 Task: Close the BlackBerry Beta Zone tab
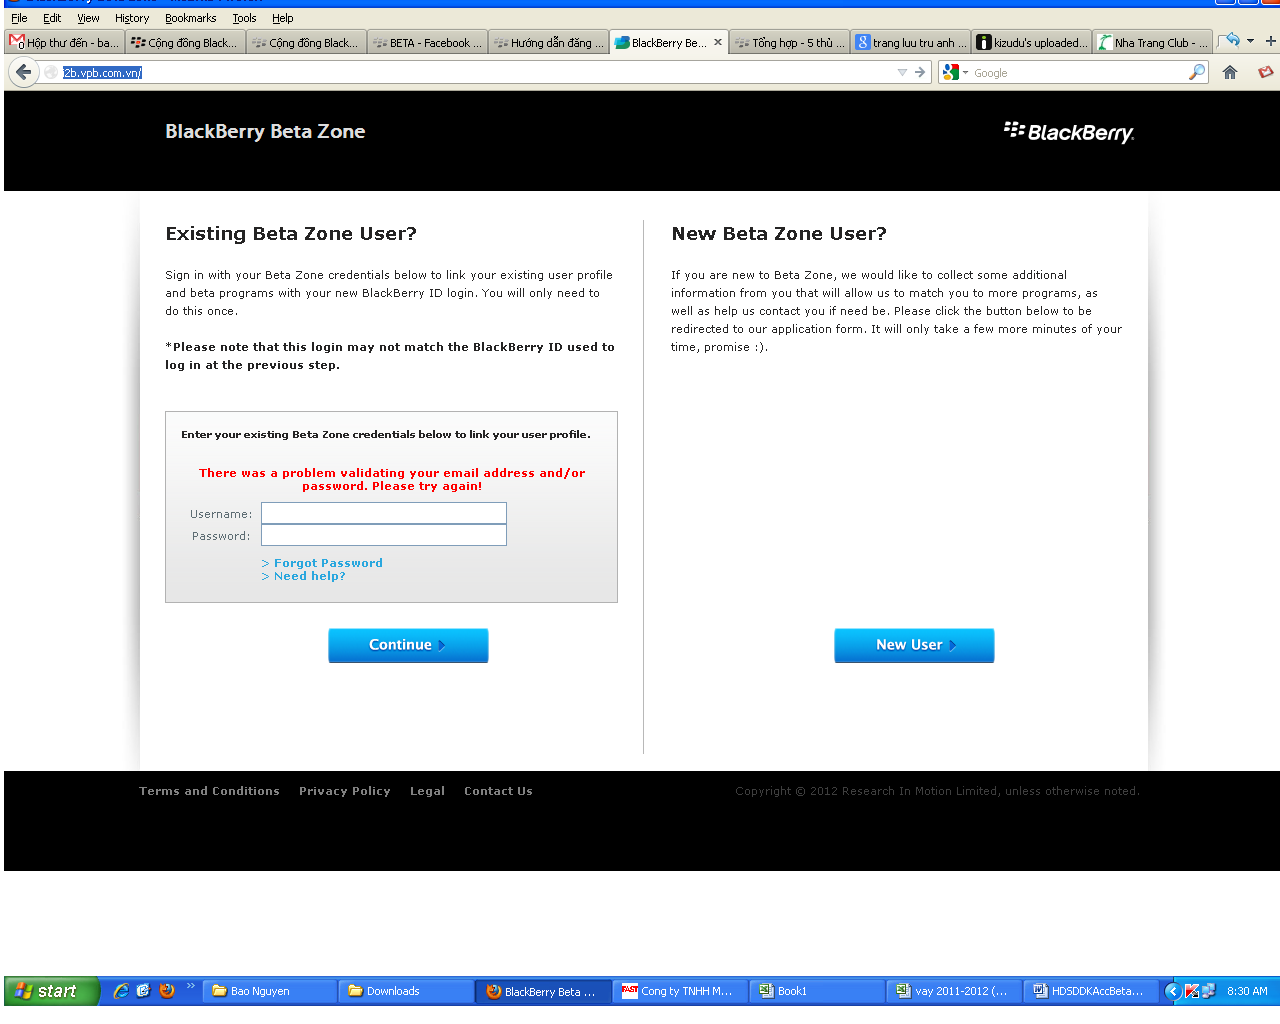click(x=718, y=42)
